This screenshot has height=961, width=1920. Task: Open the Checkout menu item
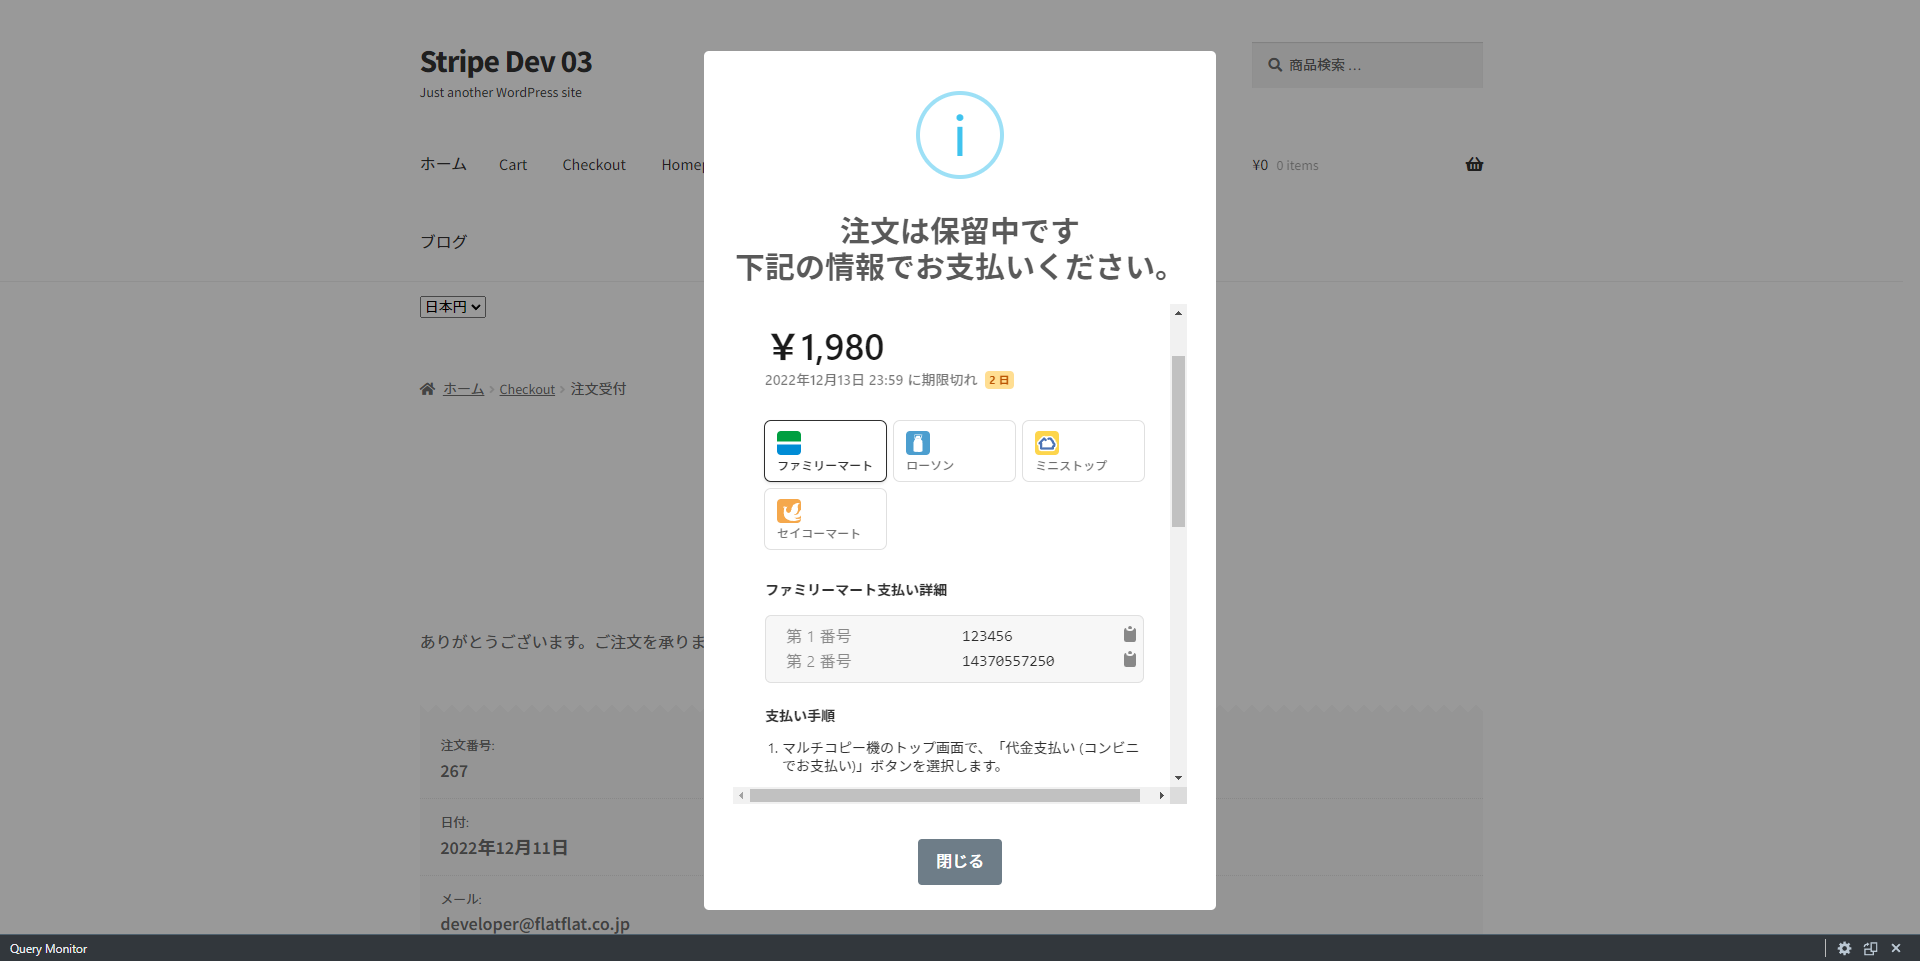coord(594,165)
